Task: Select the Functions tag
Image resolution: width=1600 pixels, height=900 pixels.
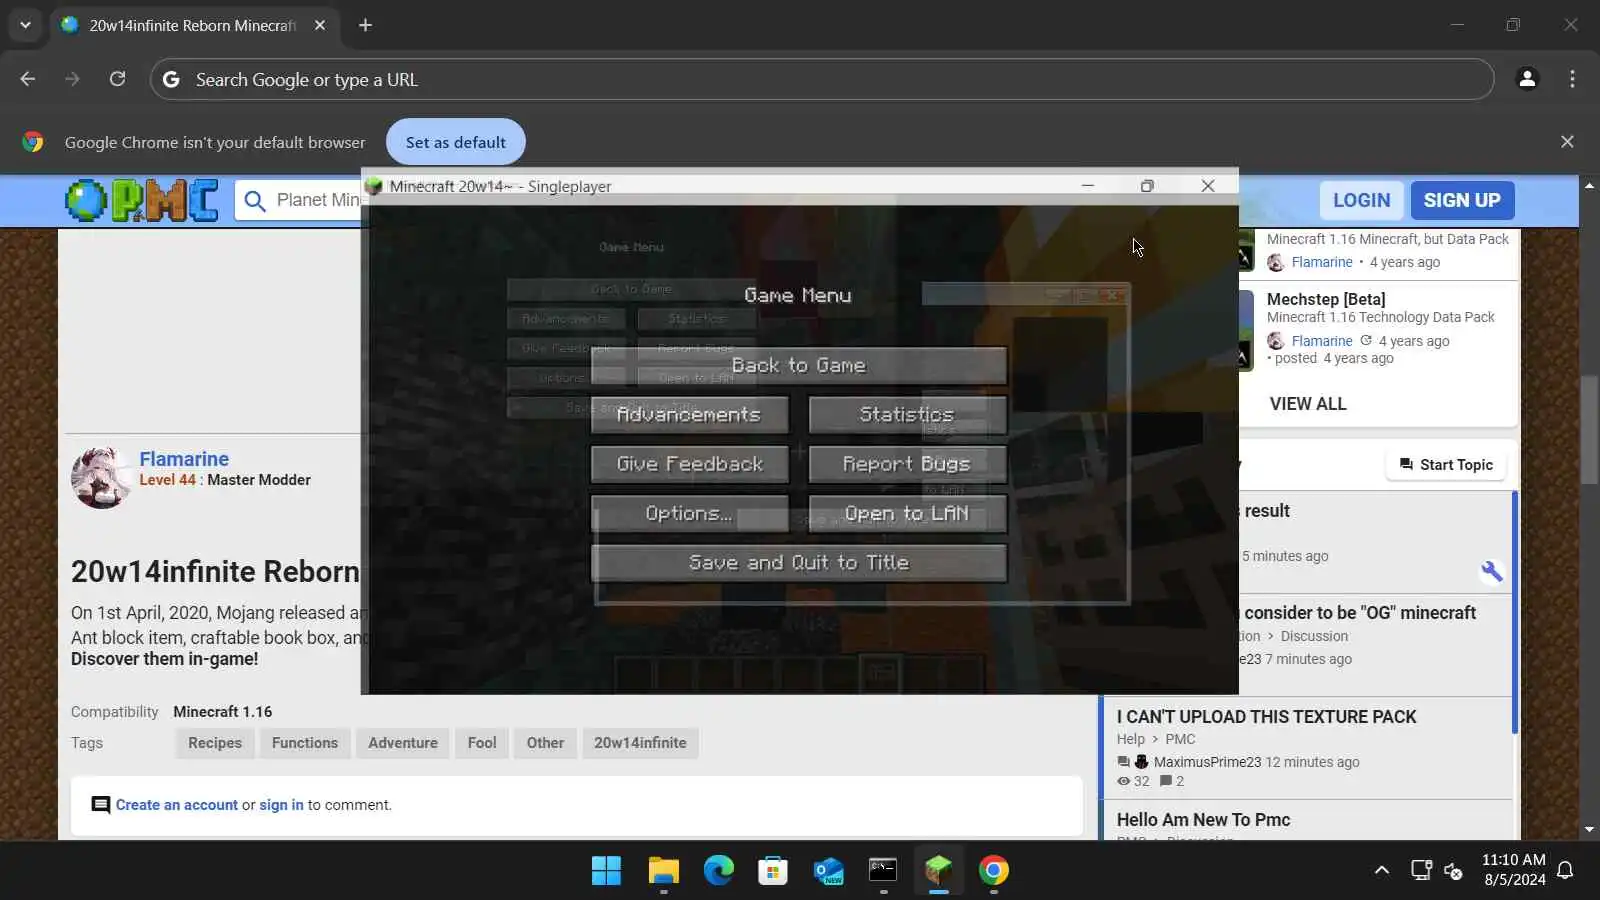Action: (x=305, y=743)
